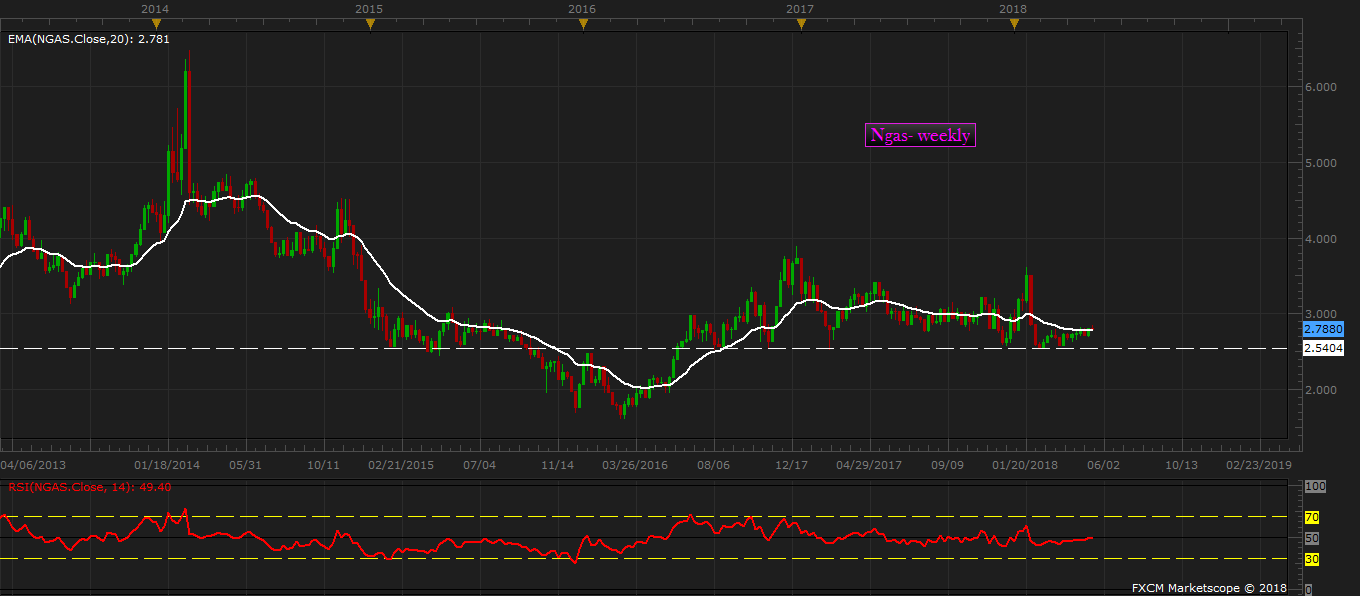Click the 04/29/2017 date axis label
The height and width of the screenshot is (596, 1360).
click(x=869, y=465)
